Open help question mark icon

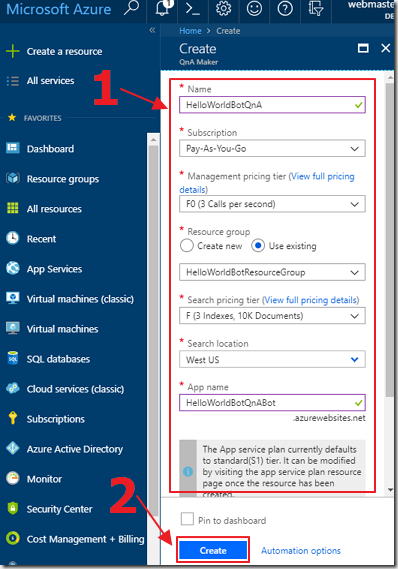(x=285, y=8)
